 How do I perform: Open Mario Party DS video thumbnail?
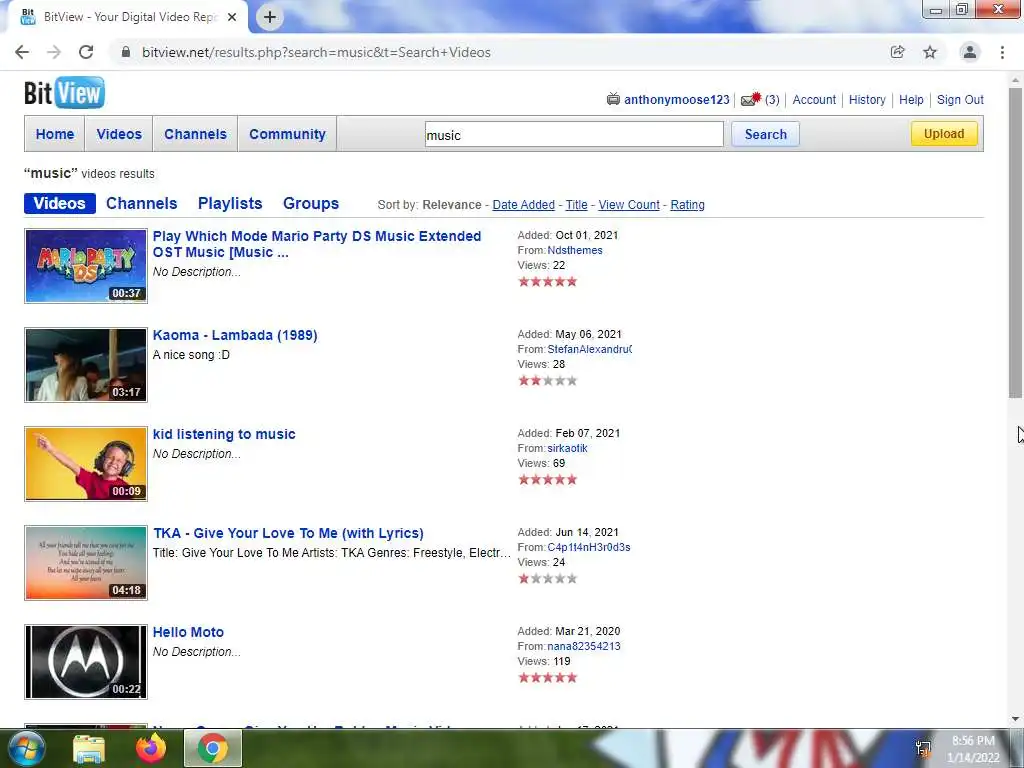coord(86,266)
